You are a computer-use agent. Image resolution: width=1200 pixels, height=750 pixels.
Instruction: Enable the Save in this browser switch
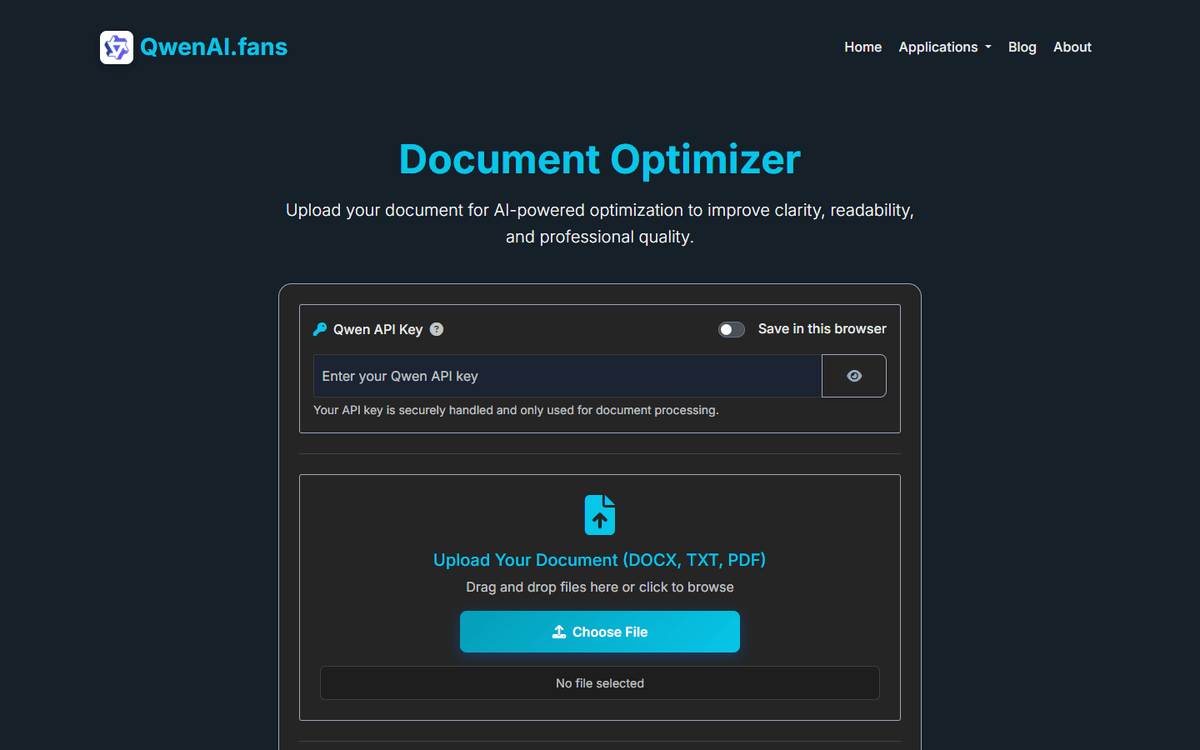point(732,329)
